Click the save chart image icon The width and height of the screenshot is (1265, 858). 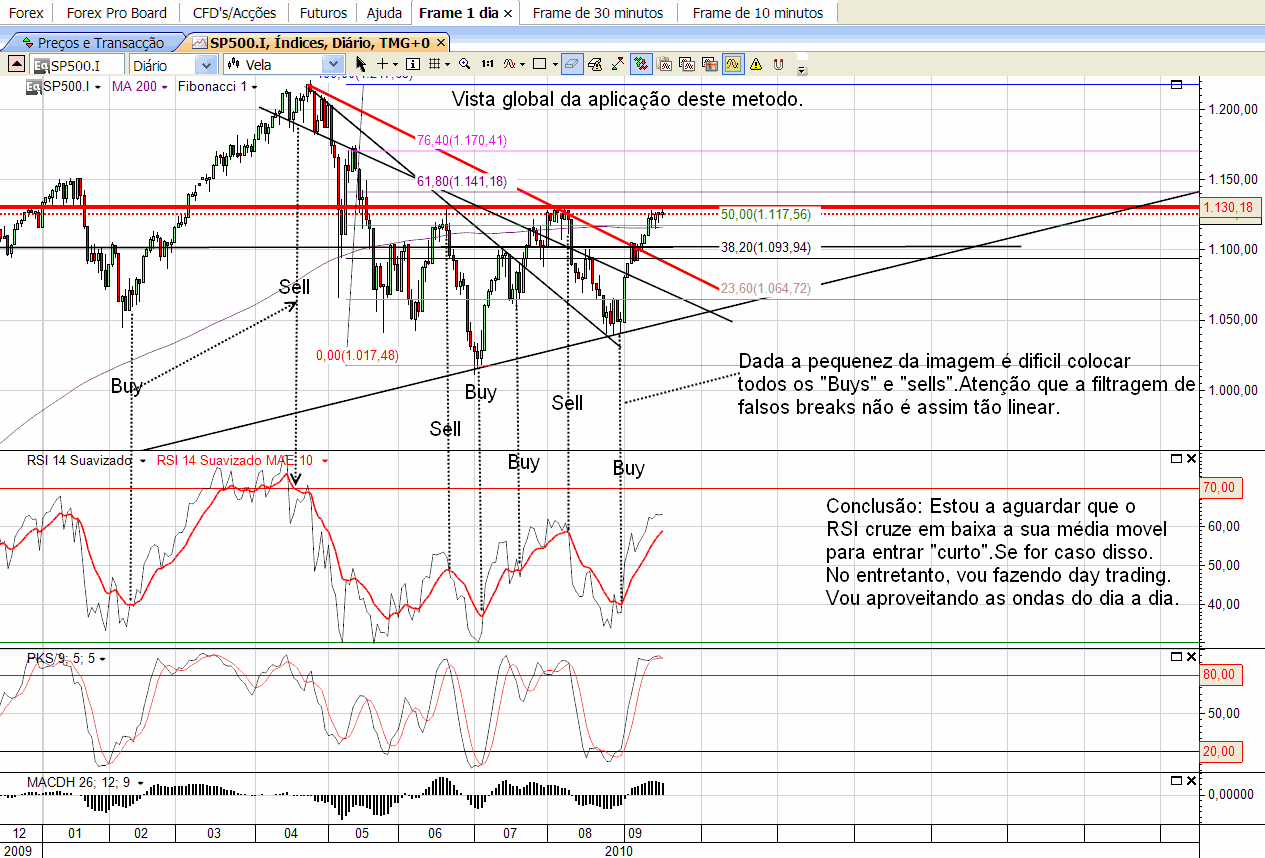(710, 64)
